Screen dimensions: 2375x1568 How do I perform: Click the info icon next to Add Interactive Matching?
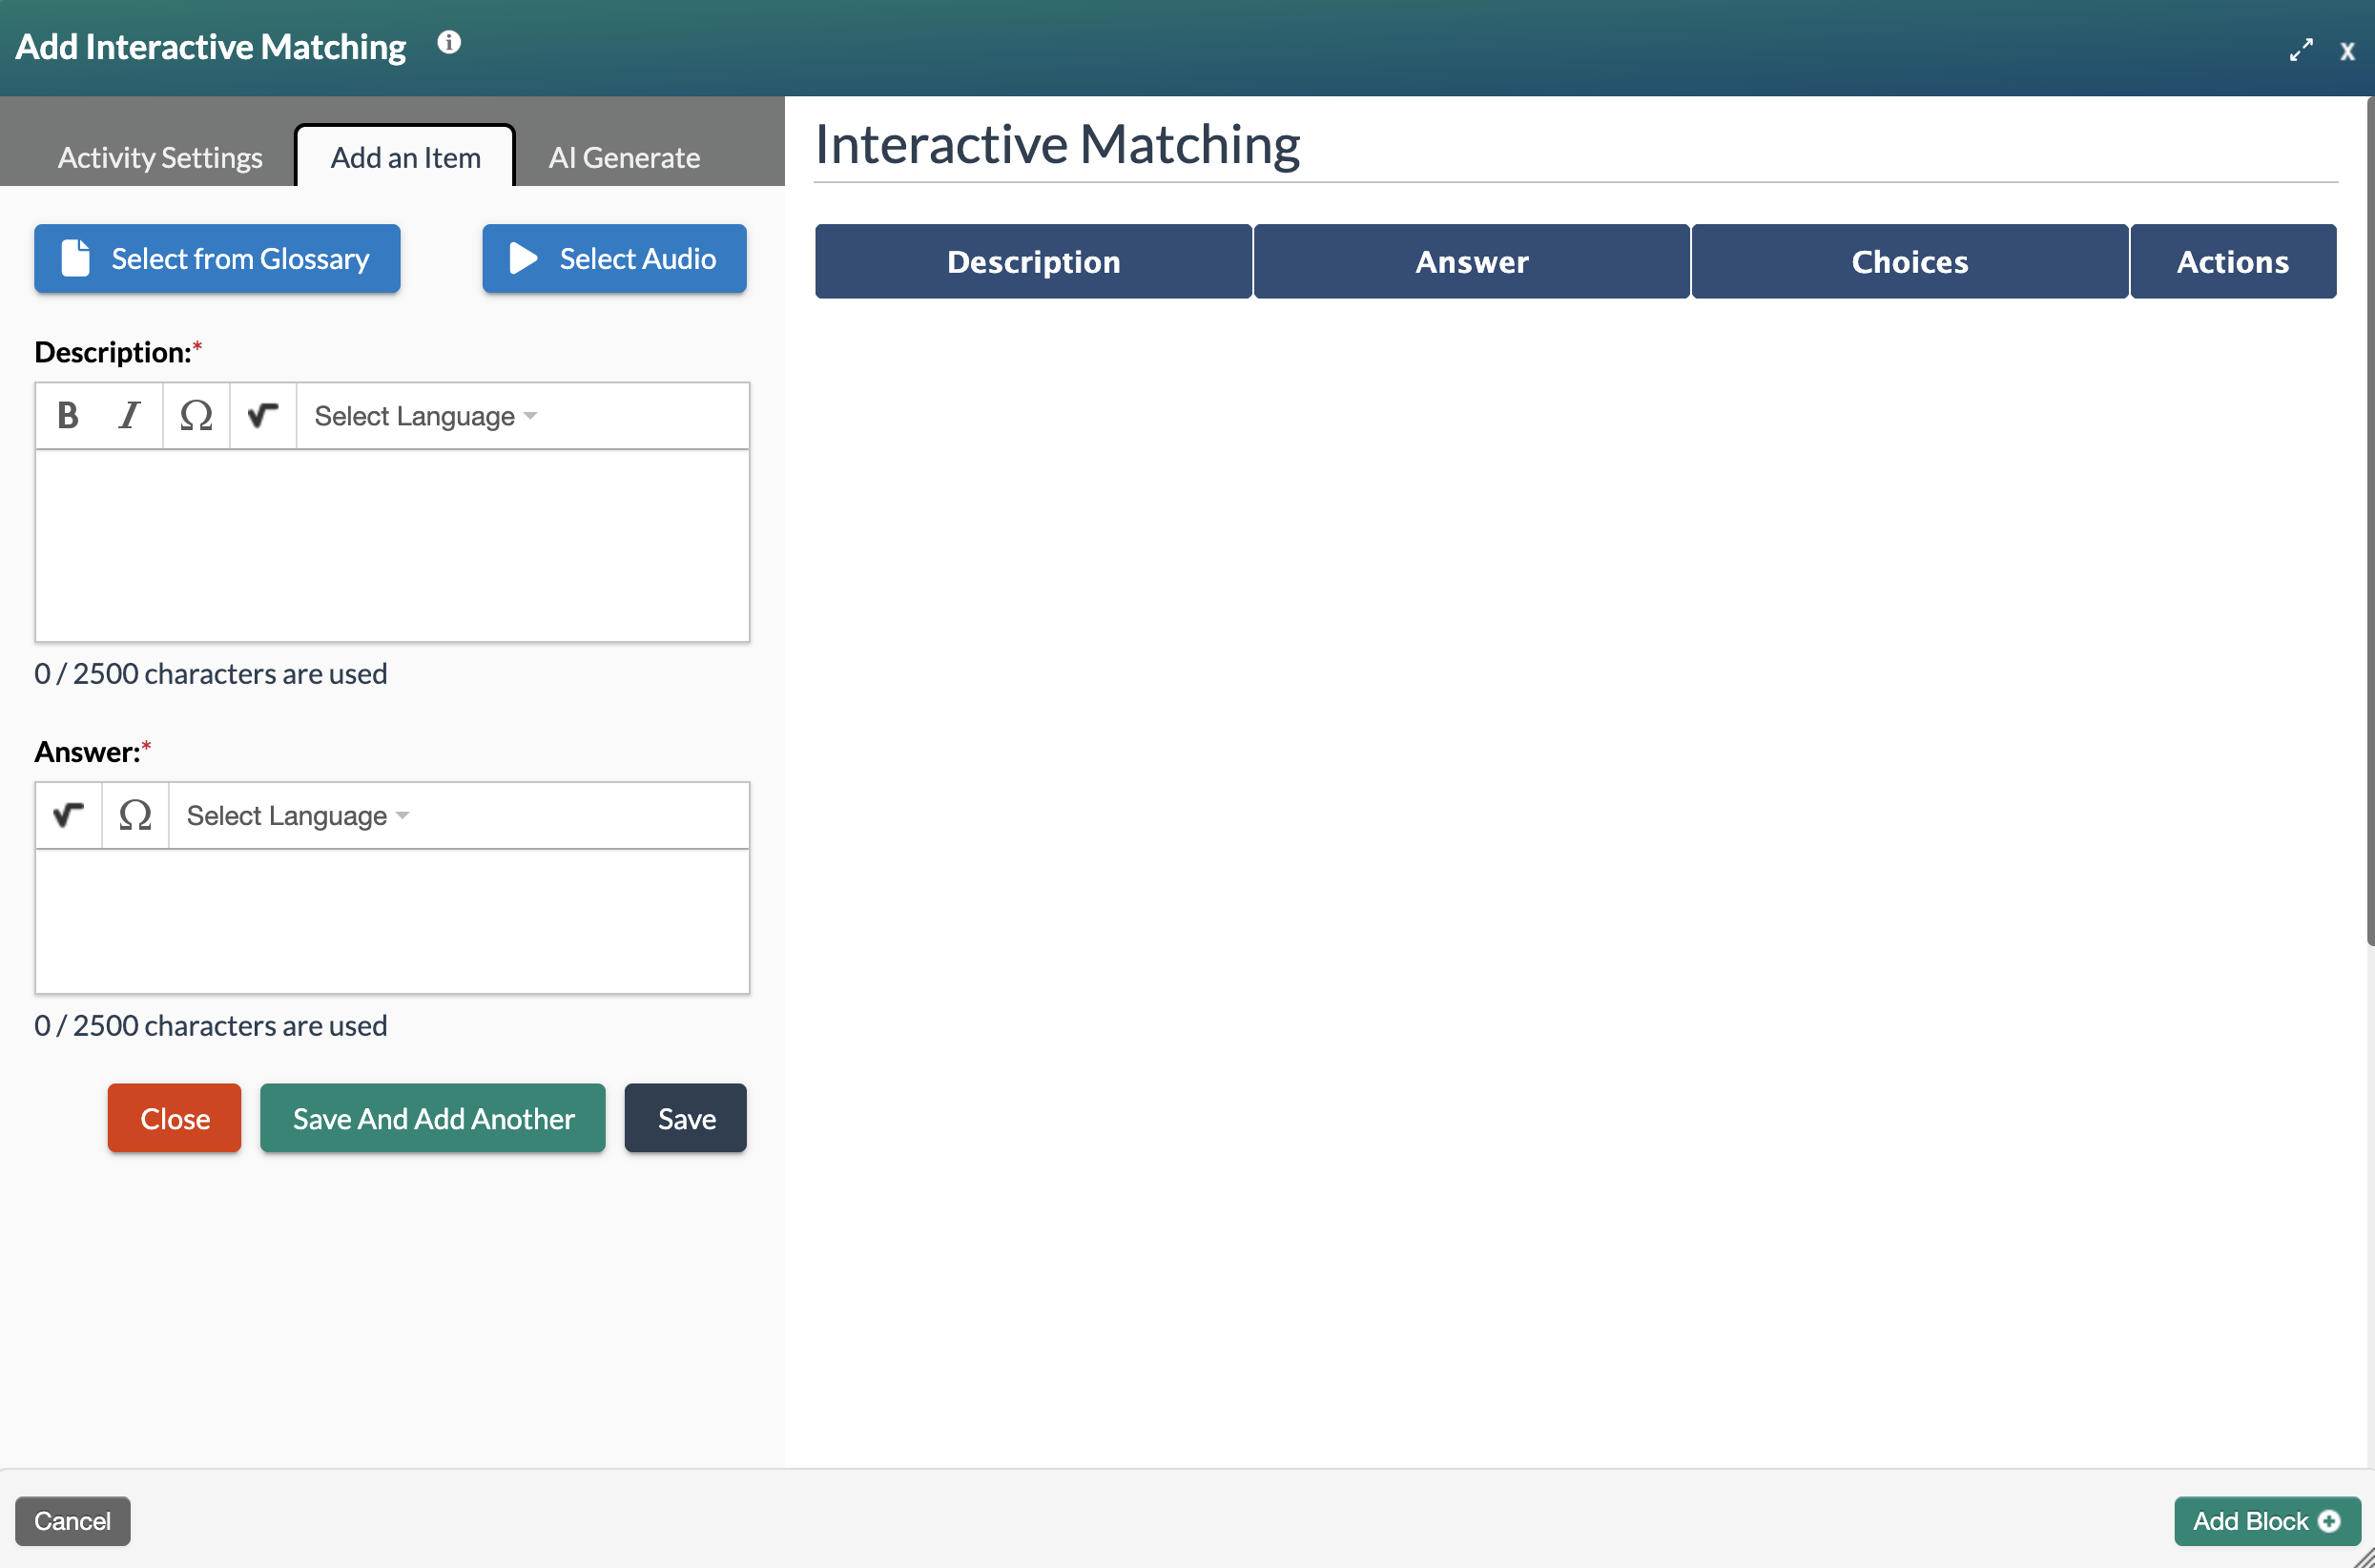(x=450, y=42)
